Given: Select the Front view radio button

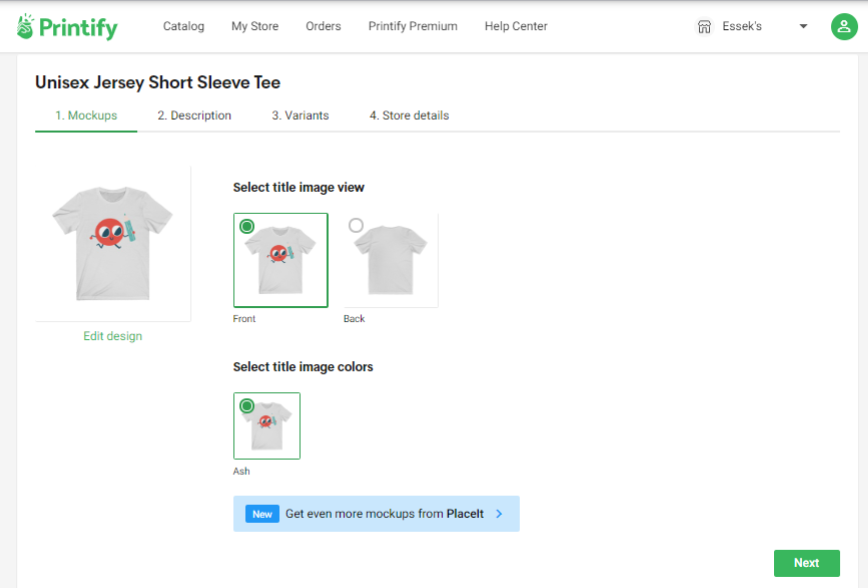Looking at the screenshot, I should coord(247,226).
